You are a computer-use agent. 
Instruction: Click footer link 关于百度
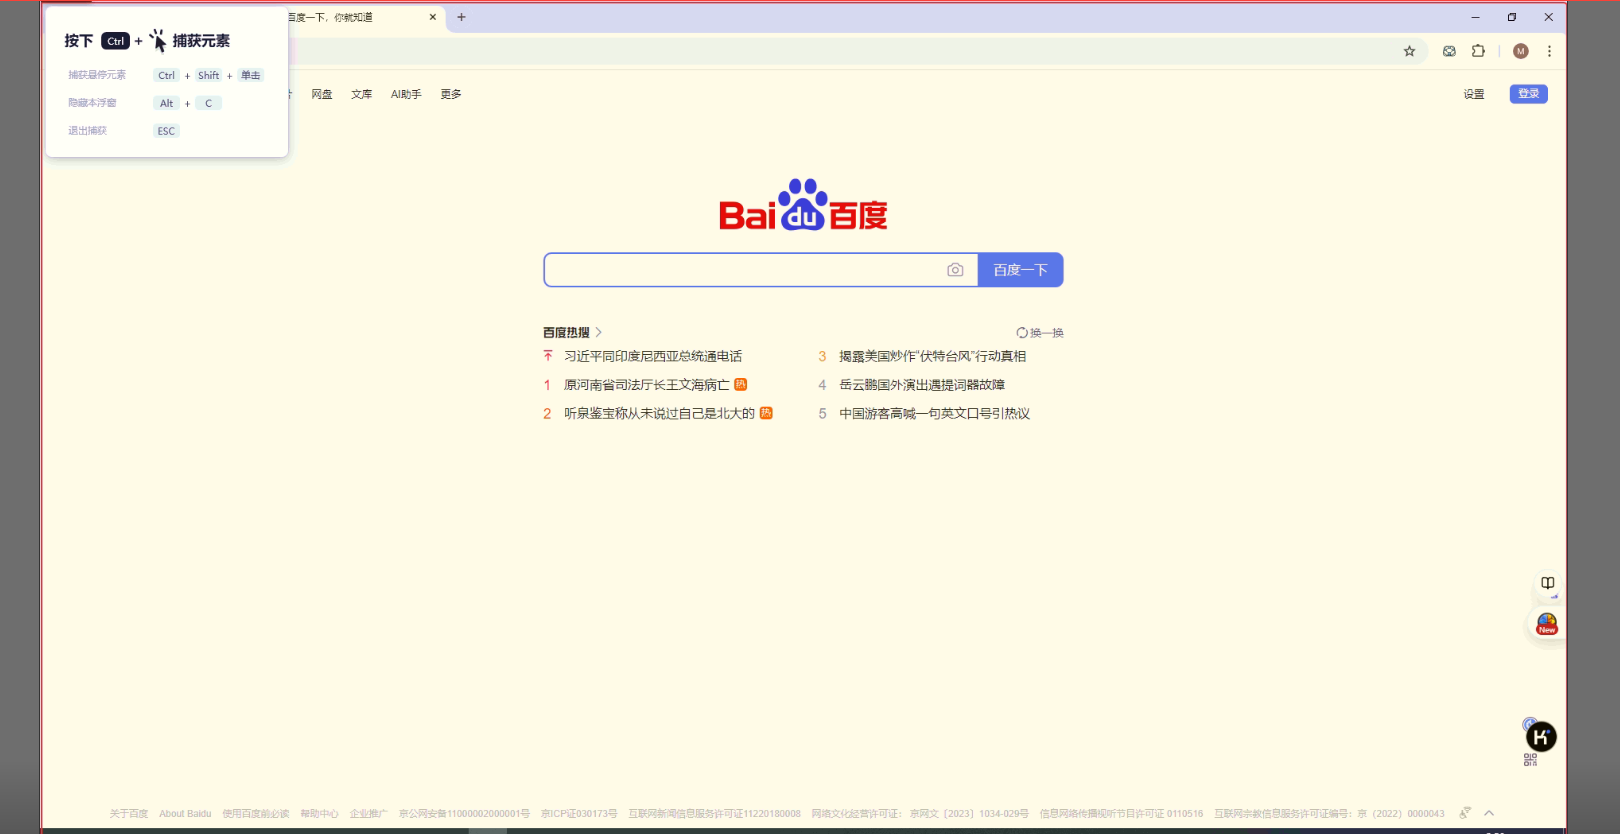(x=129, y=814)
